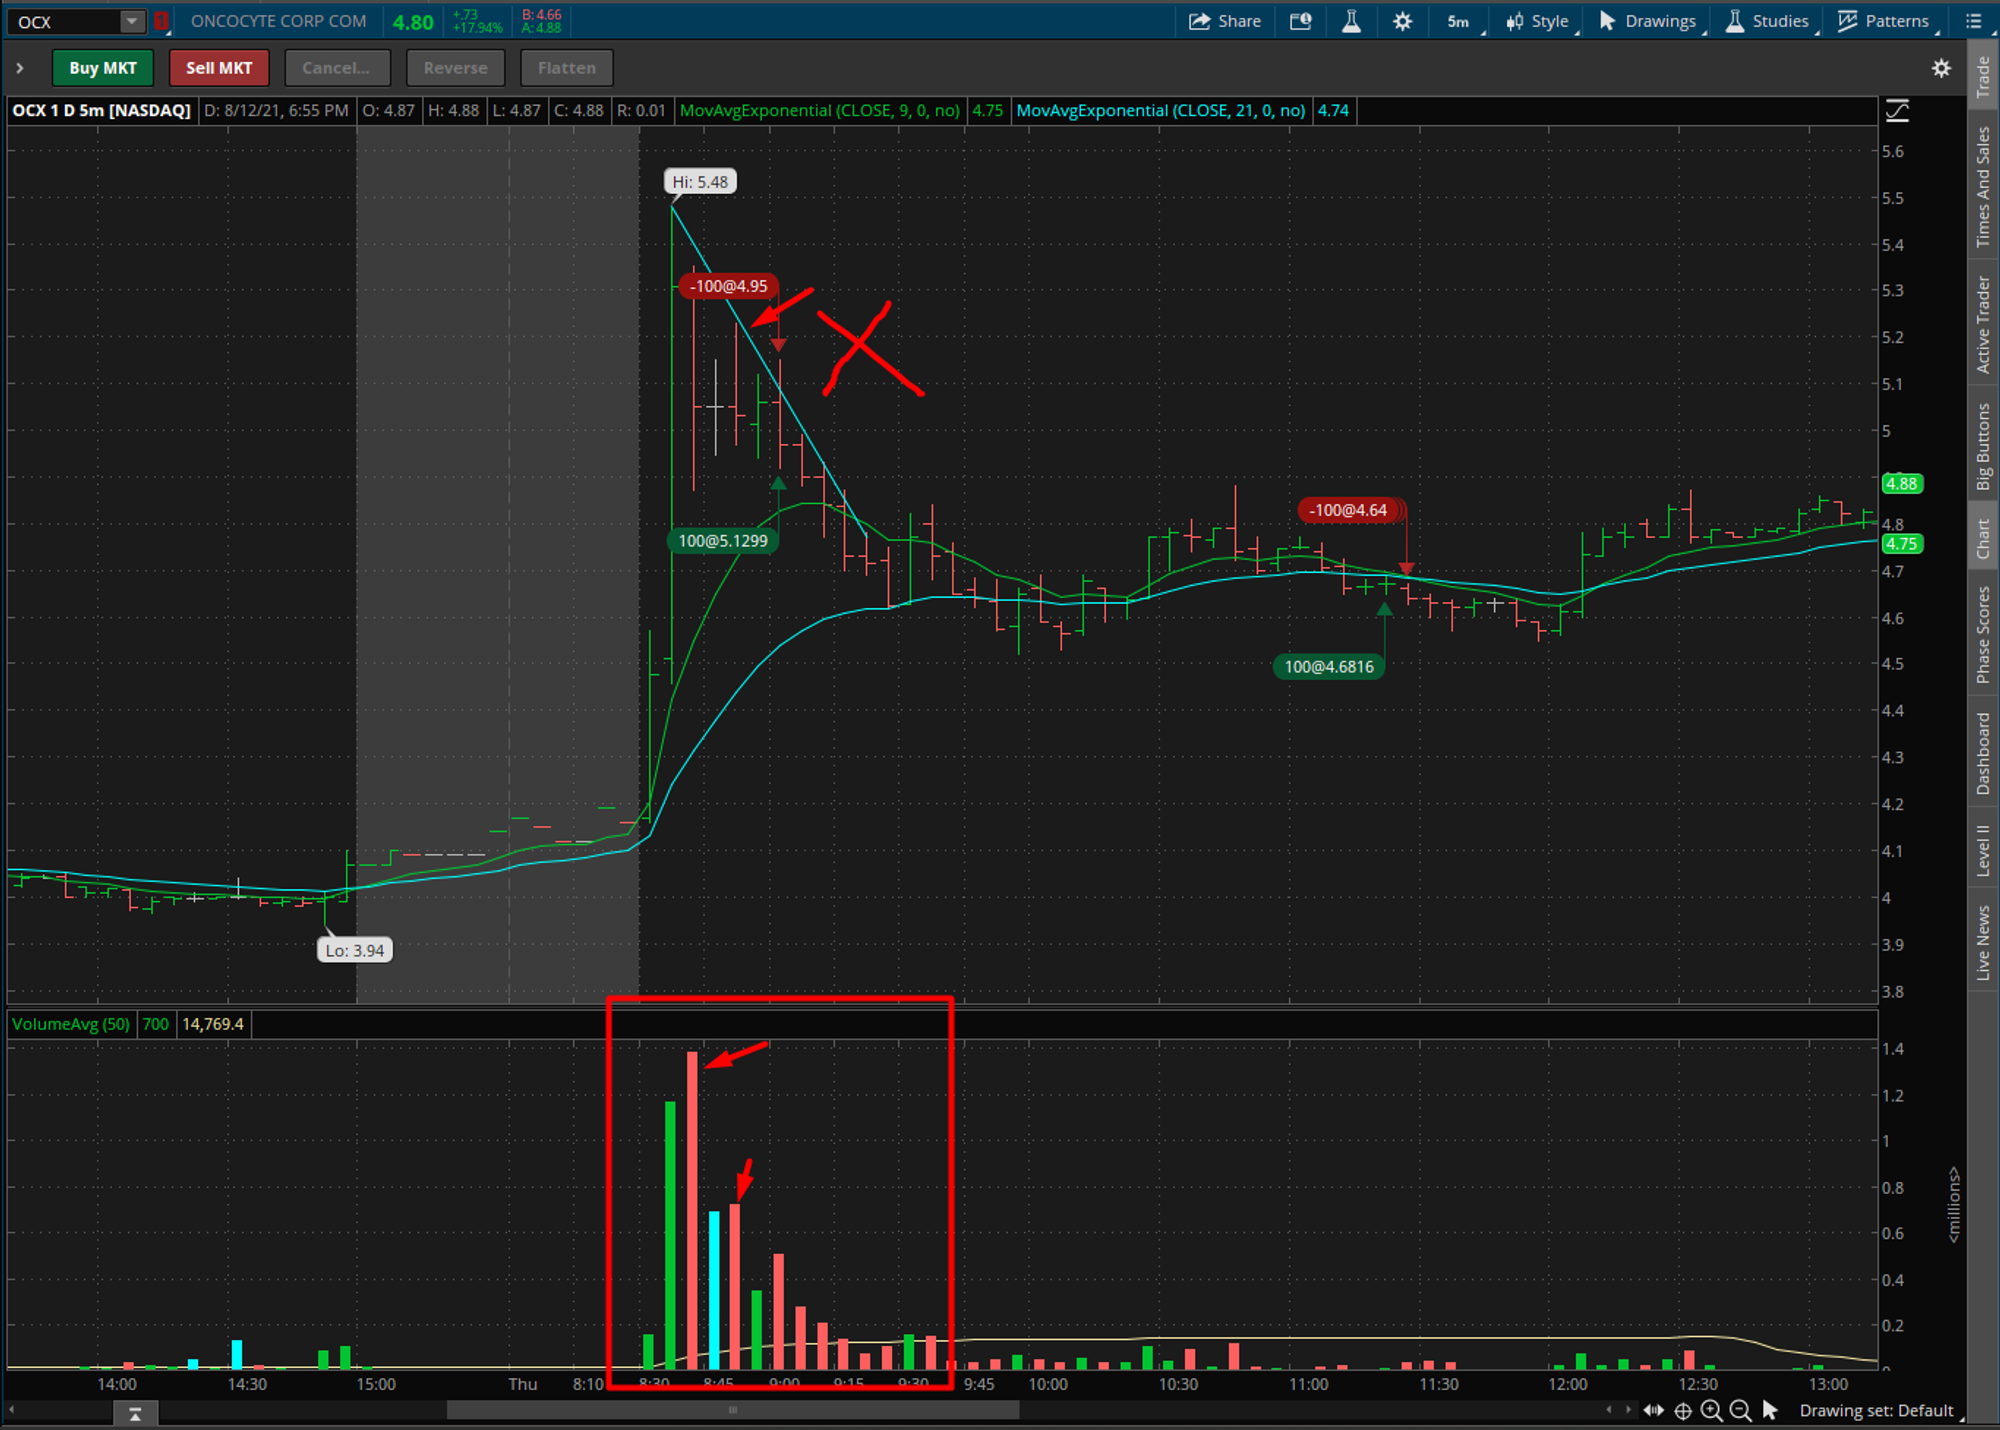2000x1430 pixels.
Task: Expand the collapsed left panel chevron
Action: (19, 68)
